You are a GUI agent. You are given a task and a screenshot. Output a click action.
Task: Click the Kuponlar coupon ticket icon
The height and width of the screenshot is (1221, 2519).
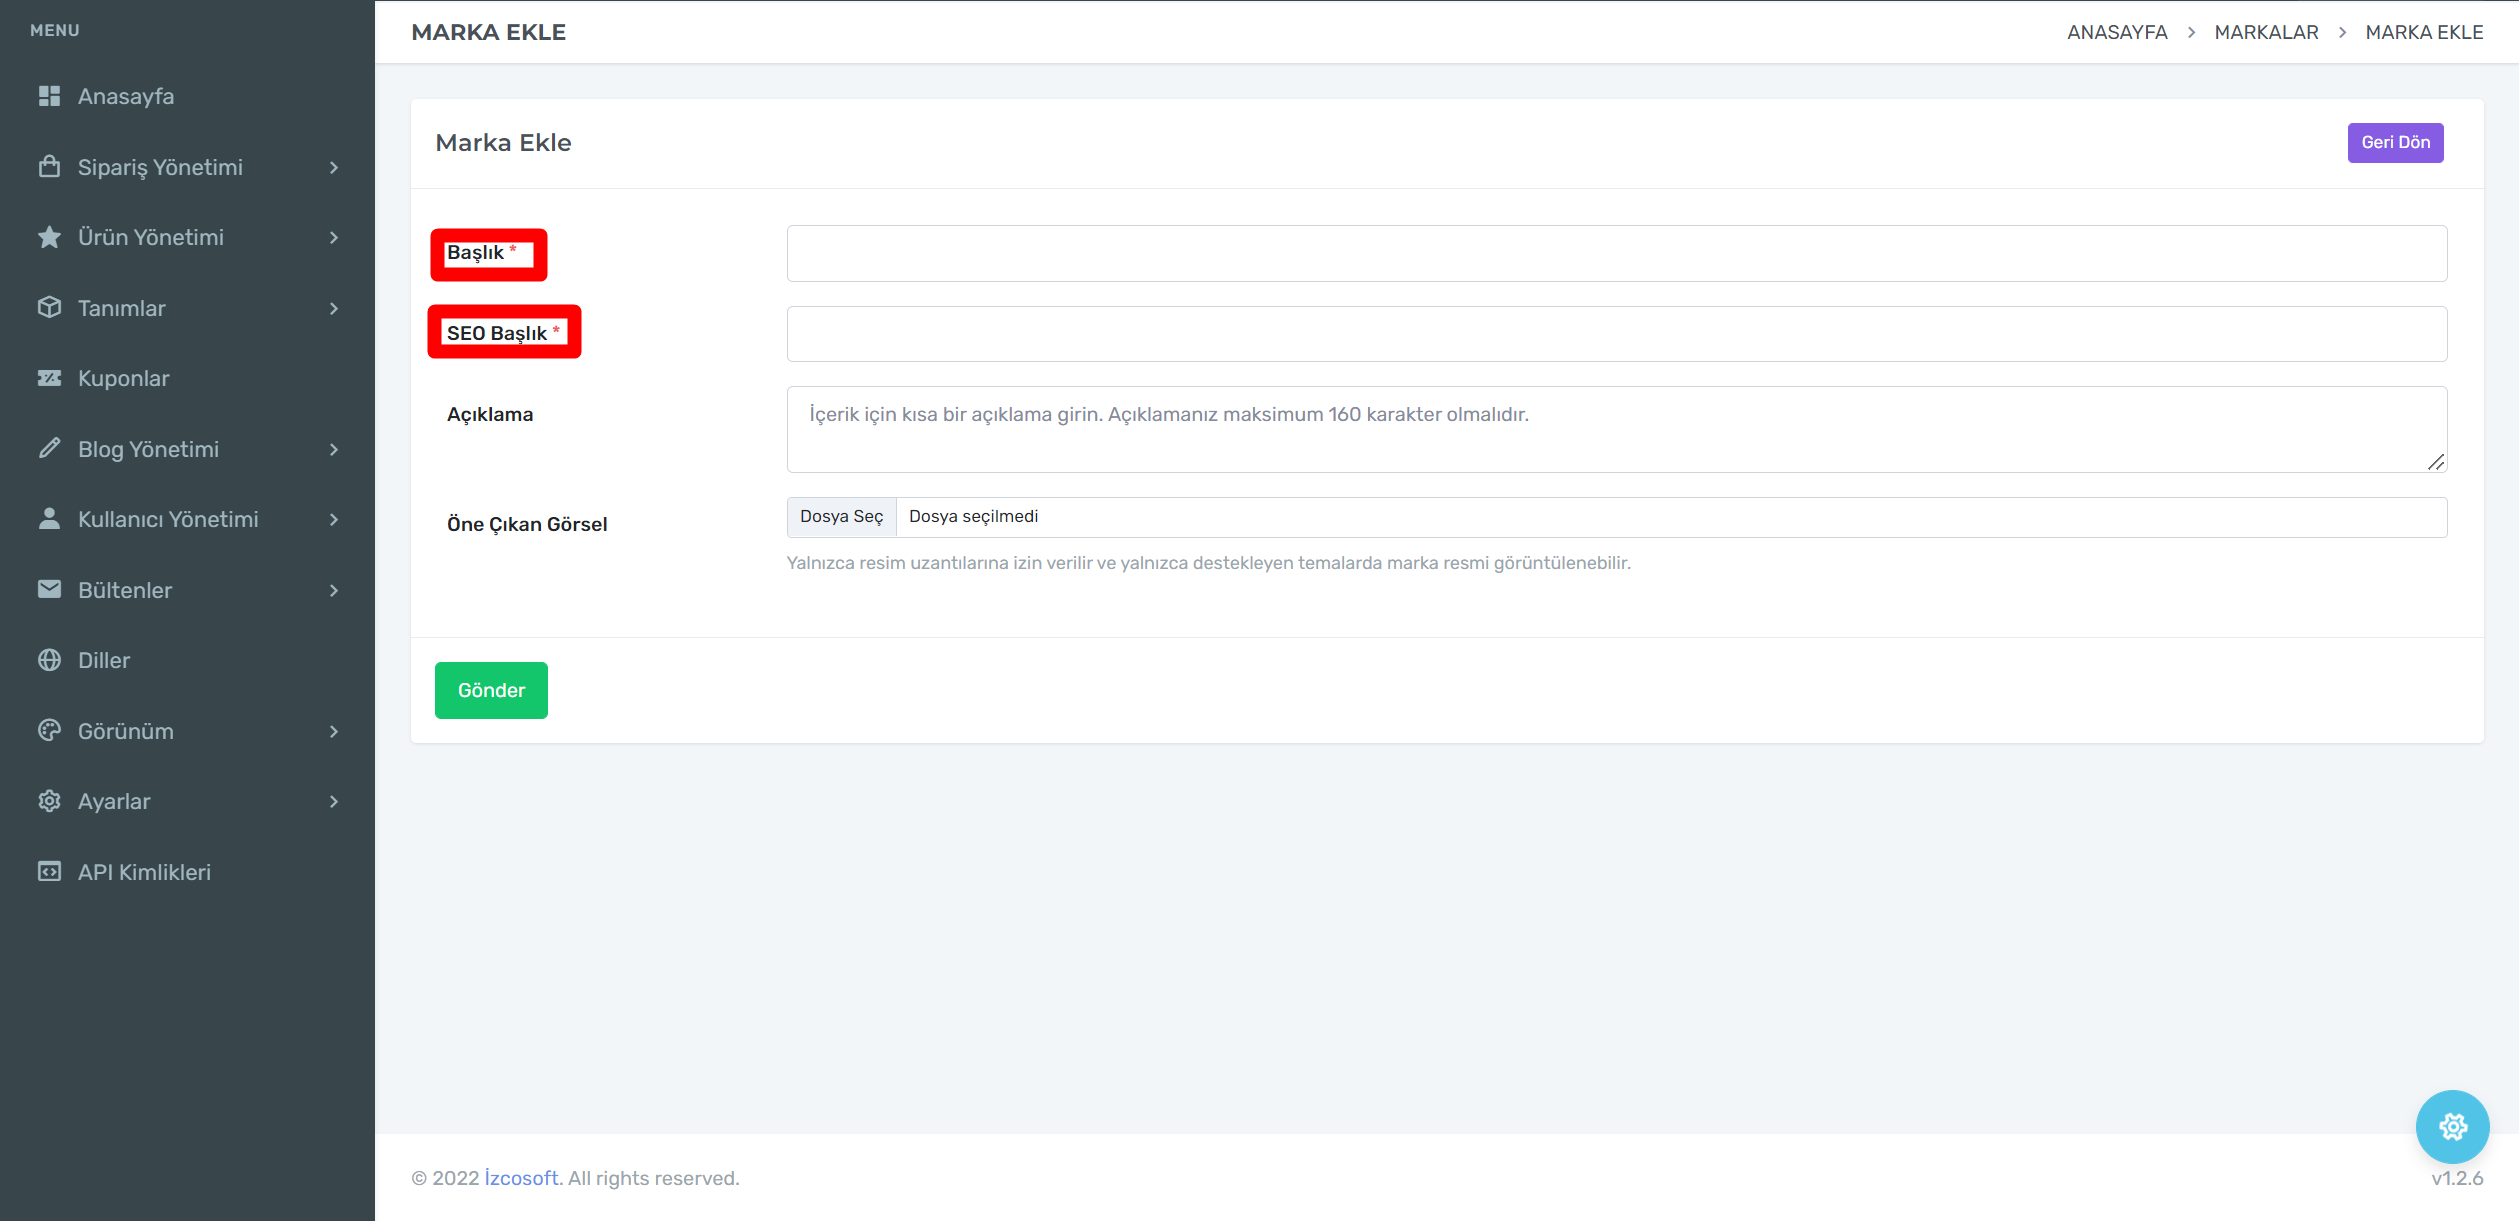(x=49, y=378)
